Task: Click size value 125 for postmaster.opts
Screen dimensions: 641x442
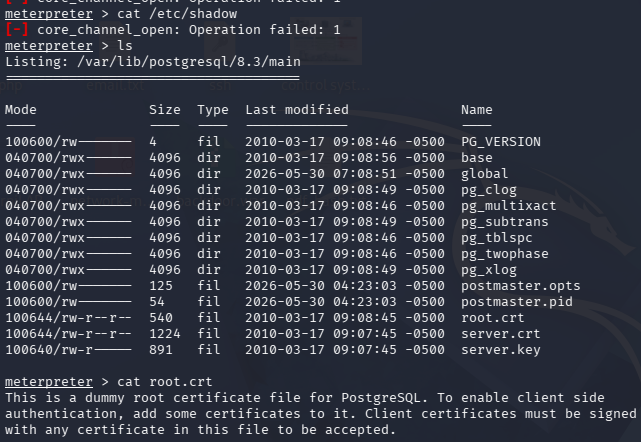Action: tap(161, 286)
